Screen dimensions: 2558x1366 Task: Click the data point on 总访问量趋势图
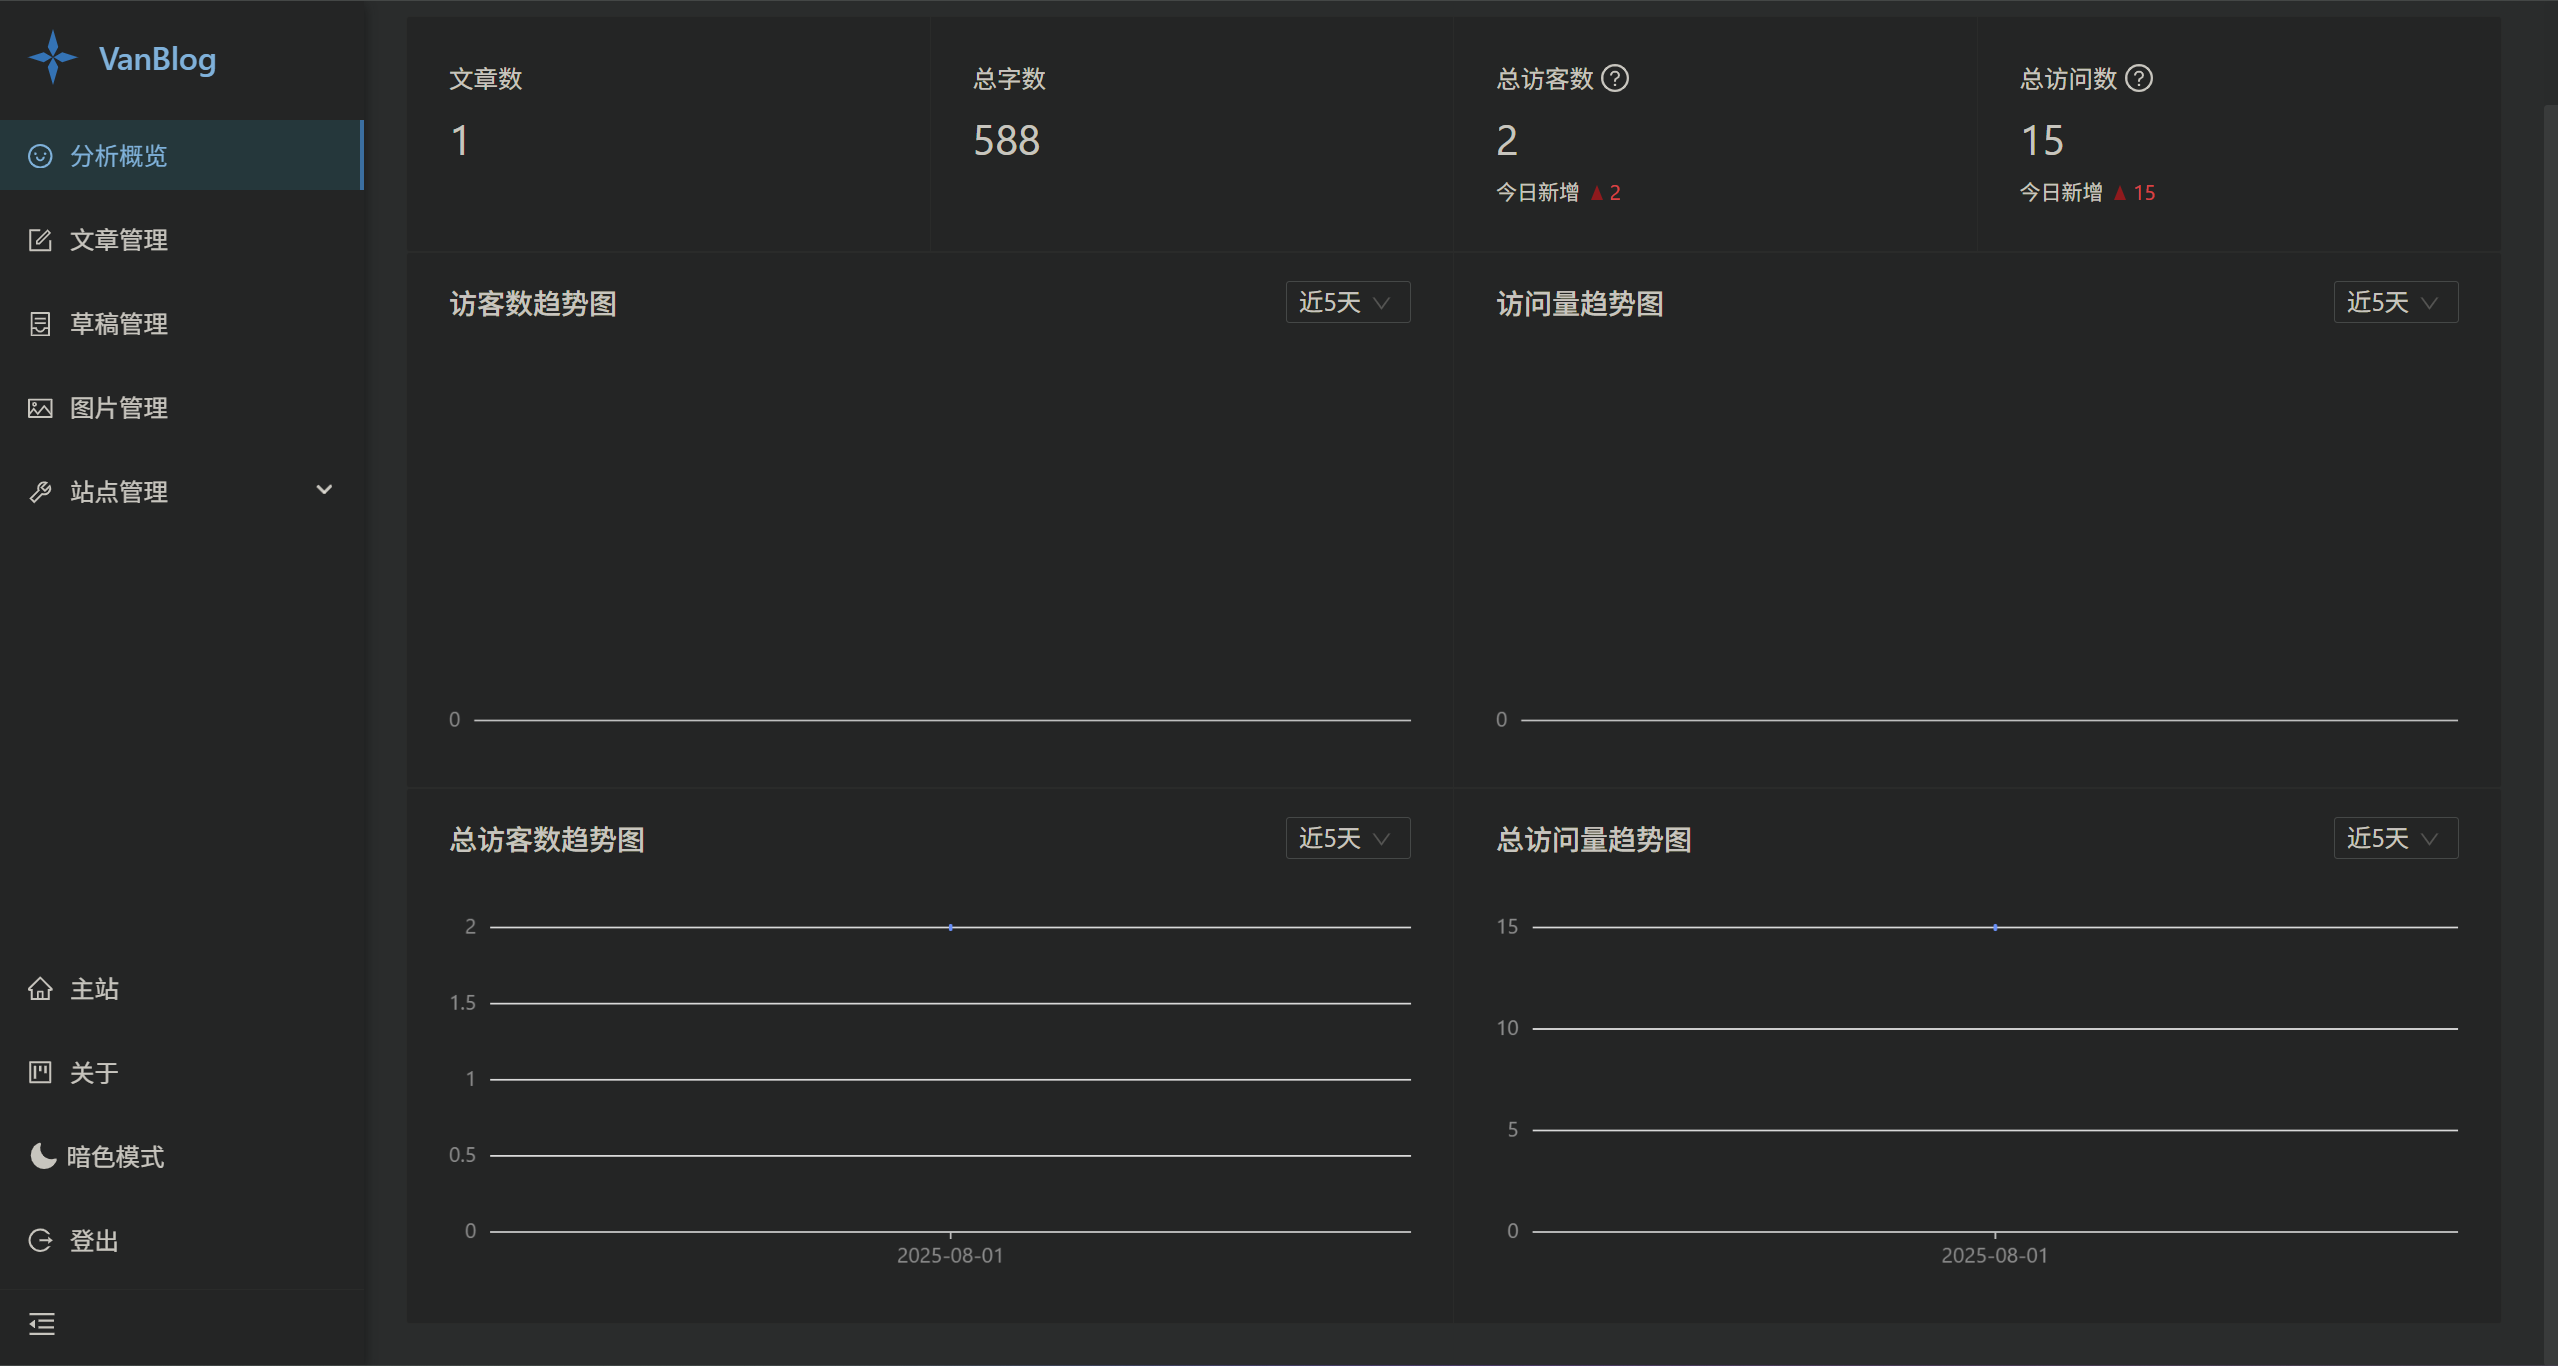1995,928
